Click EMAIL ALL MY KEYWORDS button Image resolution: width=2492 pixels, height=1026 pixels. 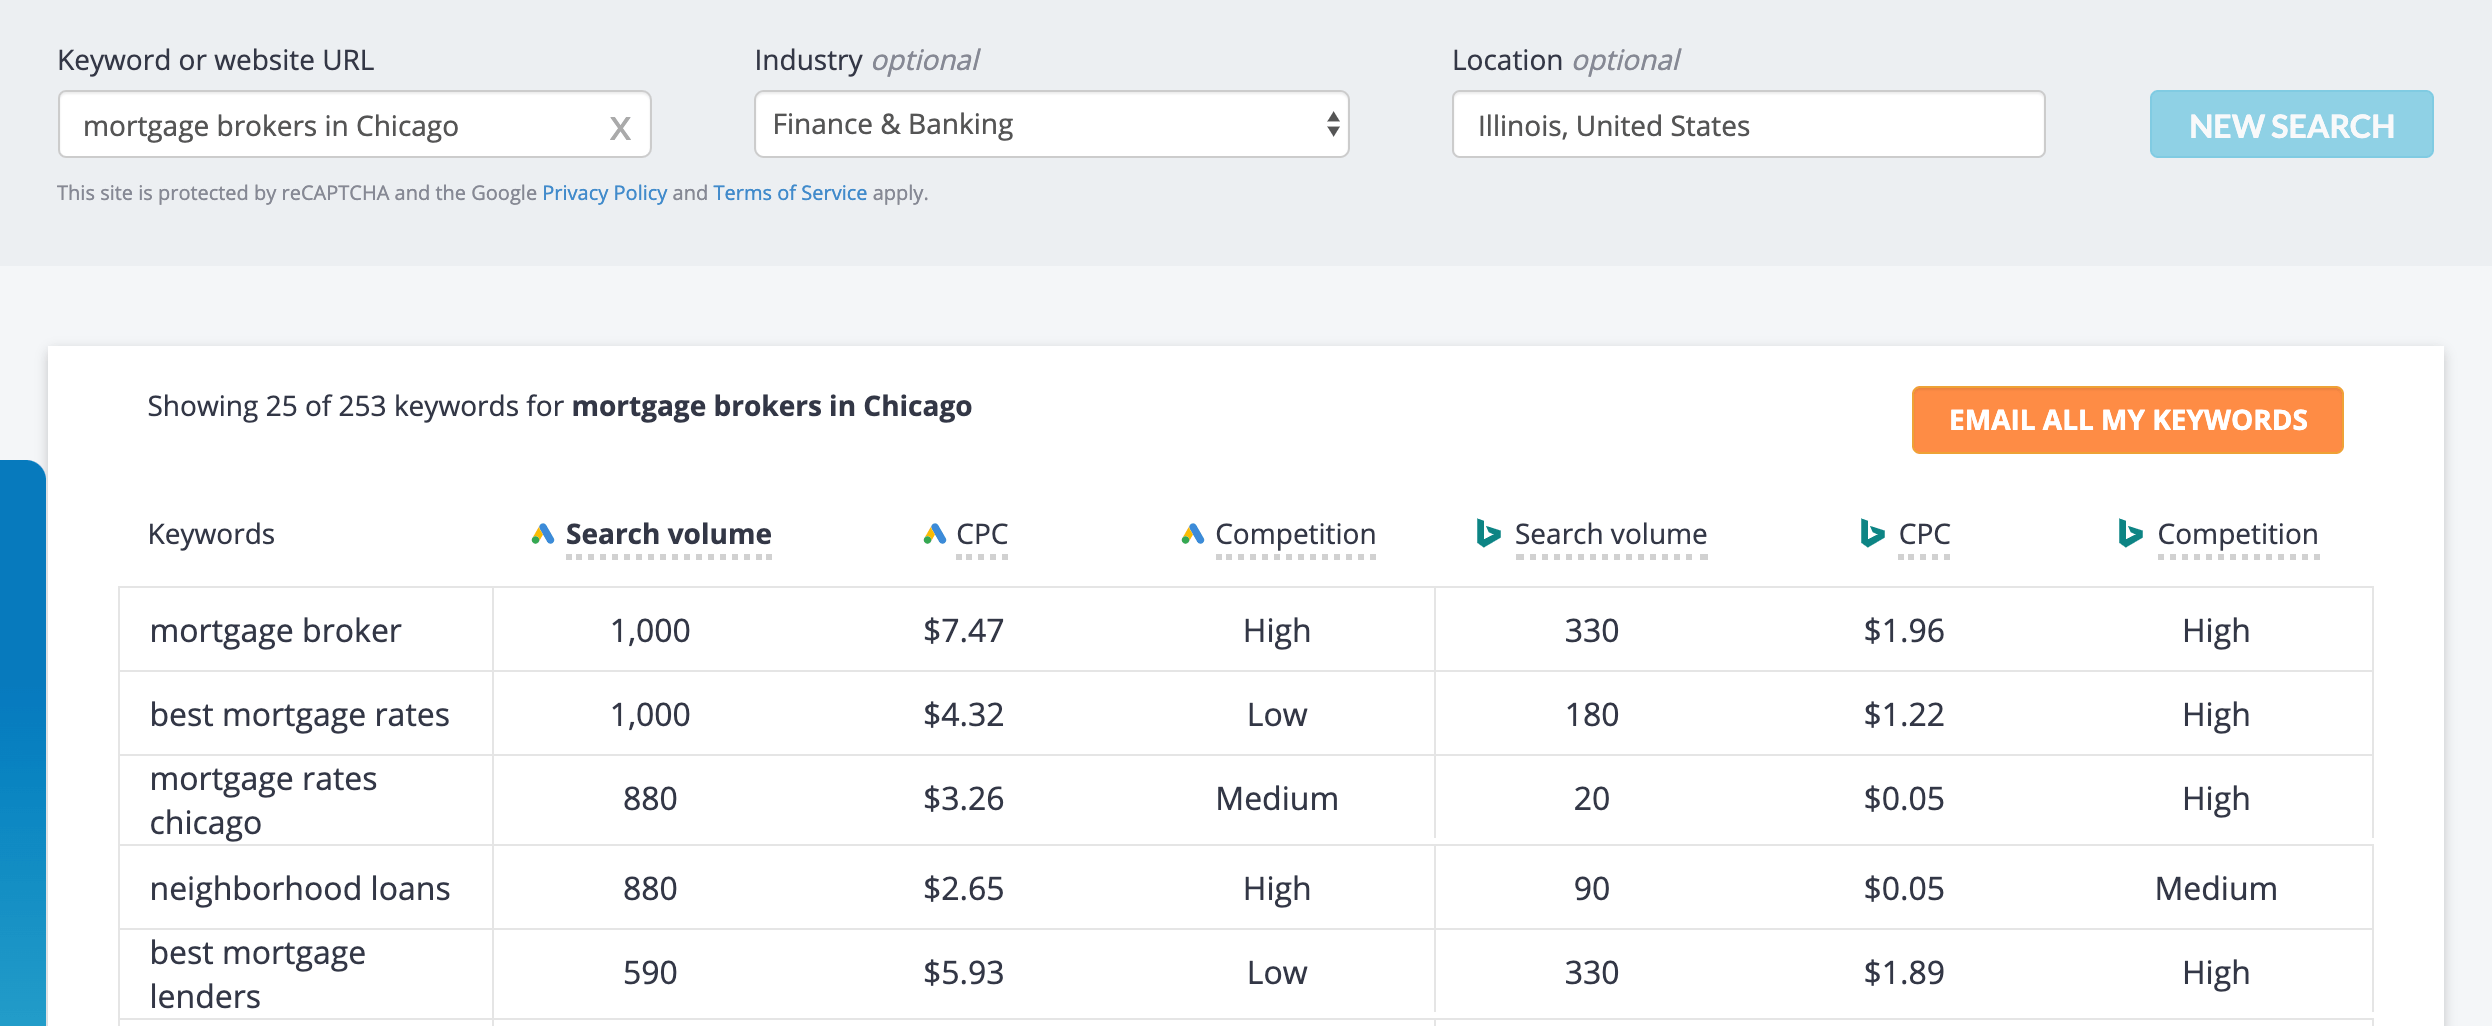[x=2127, y=420]
